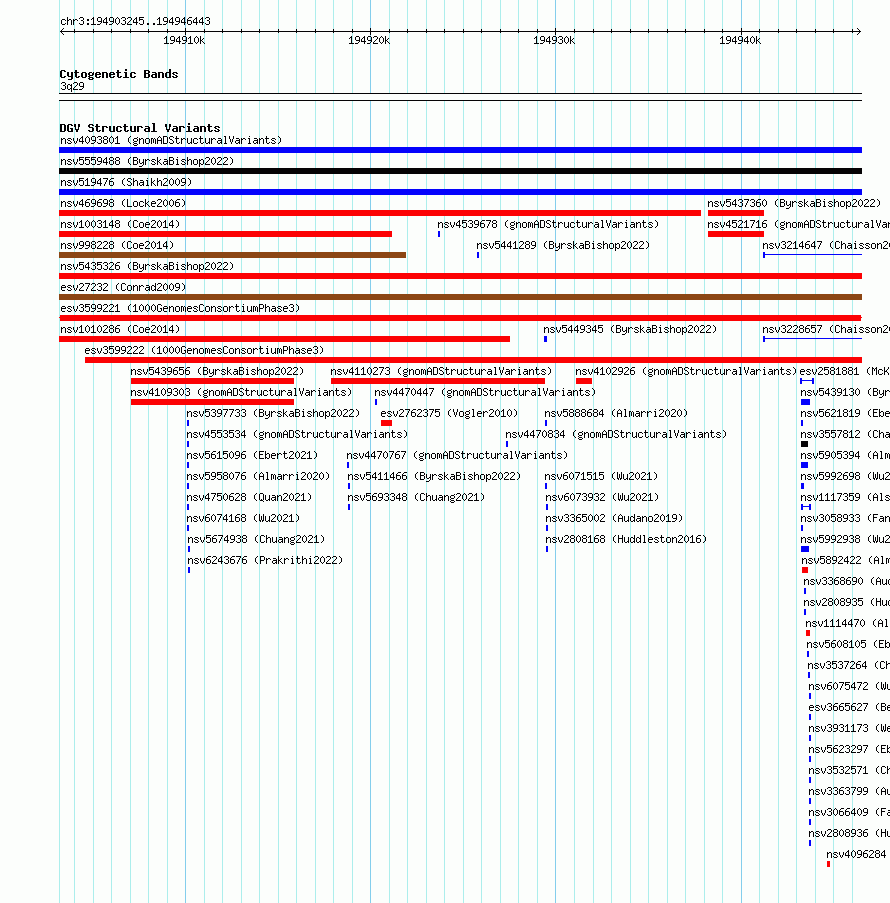Open the nsv3058933 variant label

click(845, 519)
